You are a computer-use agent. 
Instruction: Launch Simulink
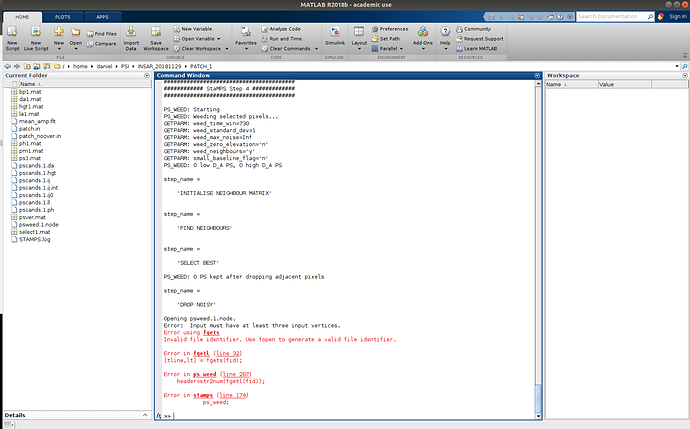pos(335,36)
